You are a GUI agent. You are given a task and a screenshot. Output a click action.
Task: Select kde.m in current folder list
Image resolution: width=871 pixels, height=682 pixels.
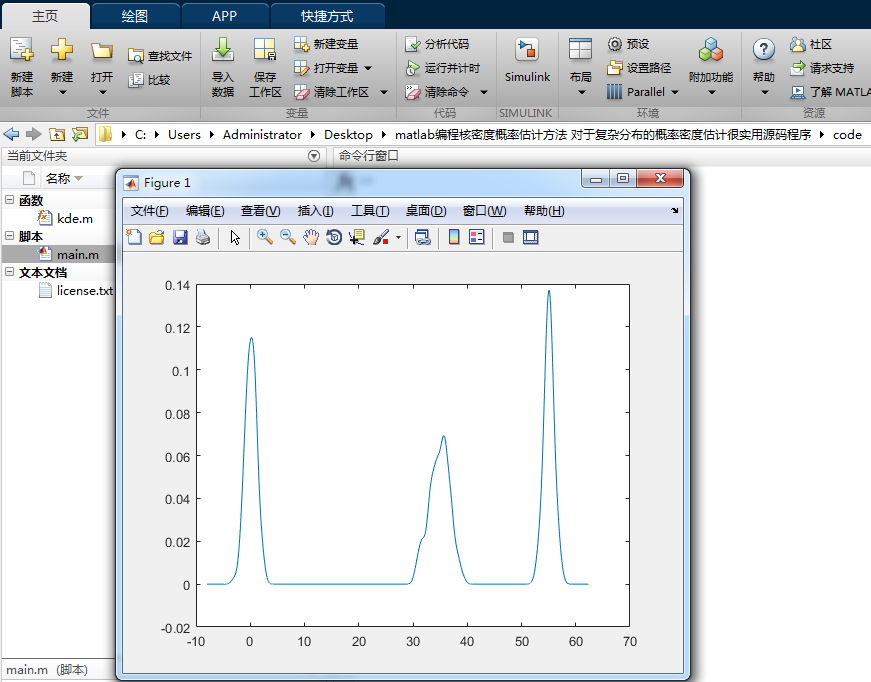65,218
